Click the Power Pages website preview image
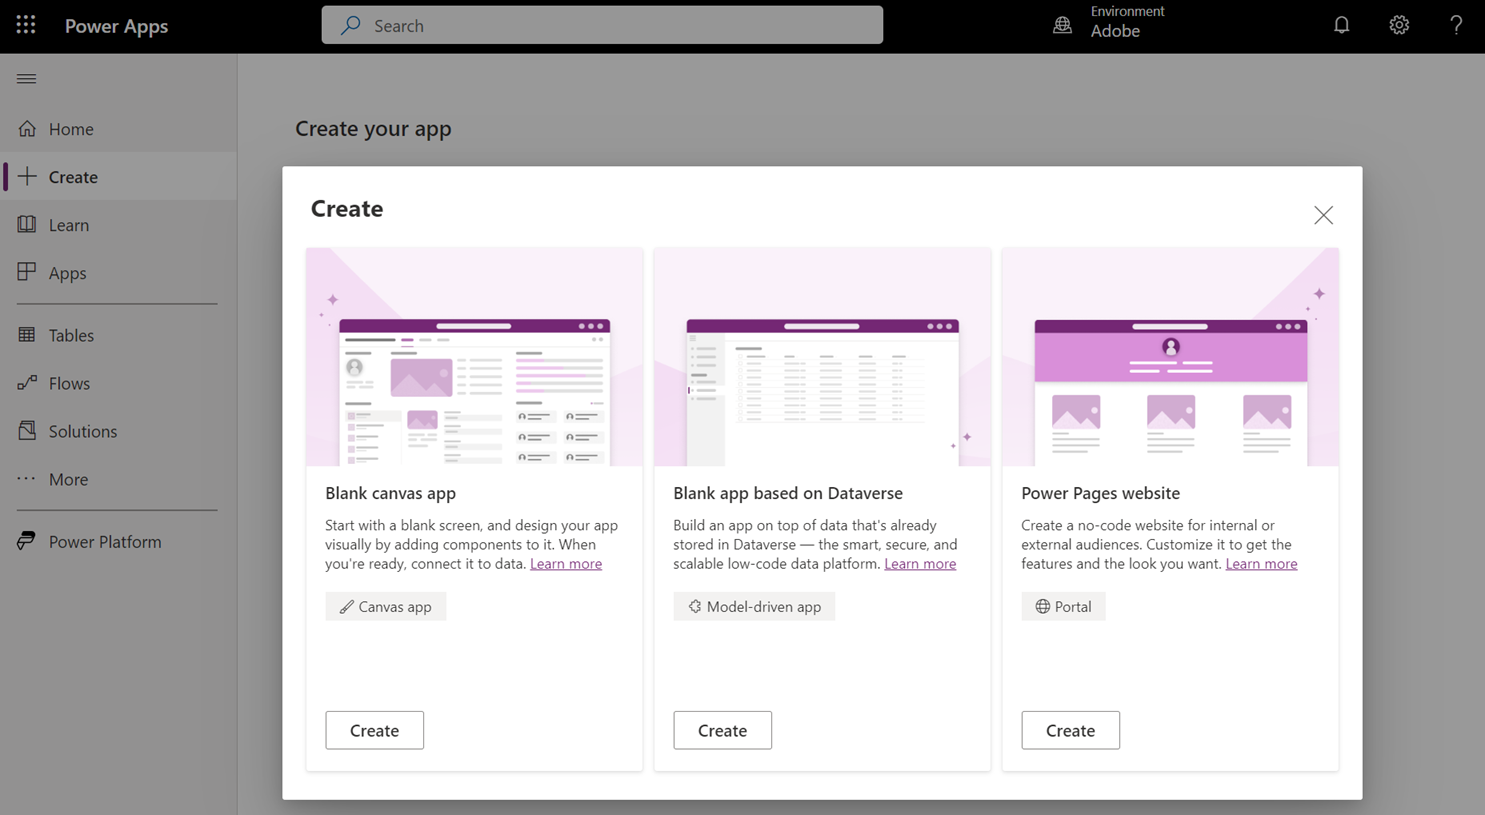This screenshot has width=1485, height=815. (x=1170, y=357)
